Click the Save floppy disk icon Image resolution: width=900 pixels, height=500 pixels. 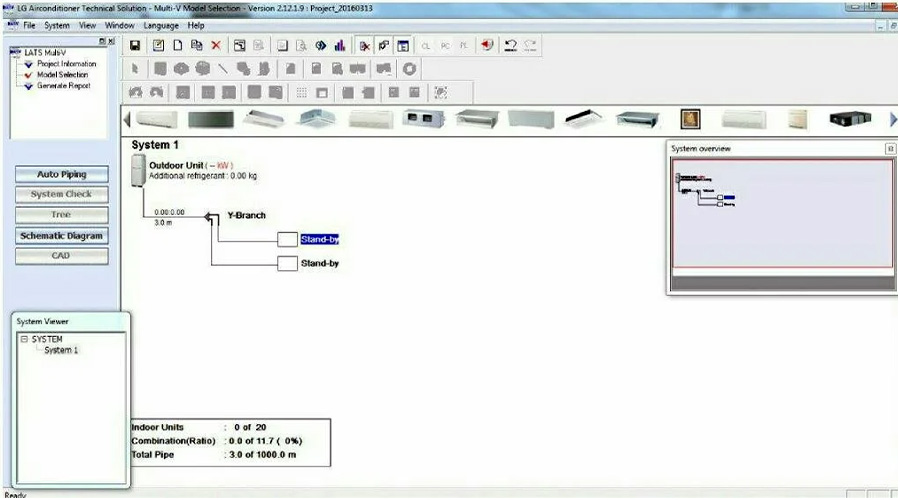point(135,45)
